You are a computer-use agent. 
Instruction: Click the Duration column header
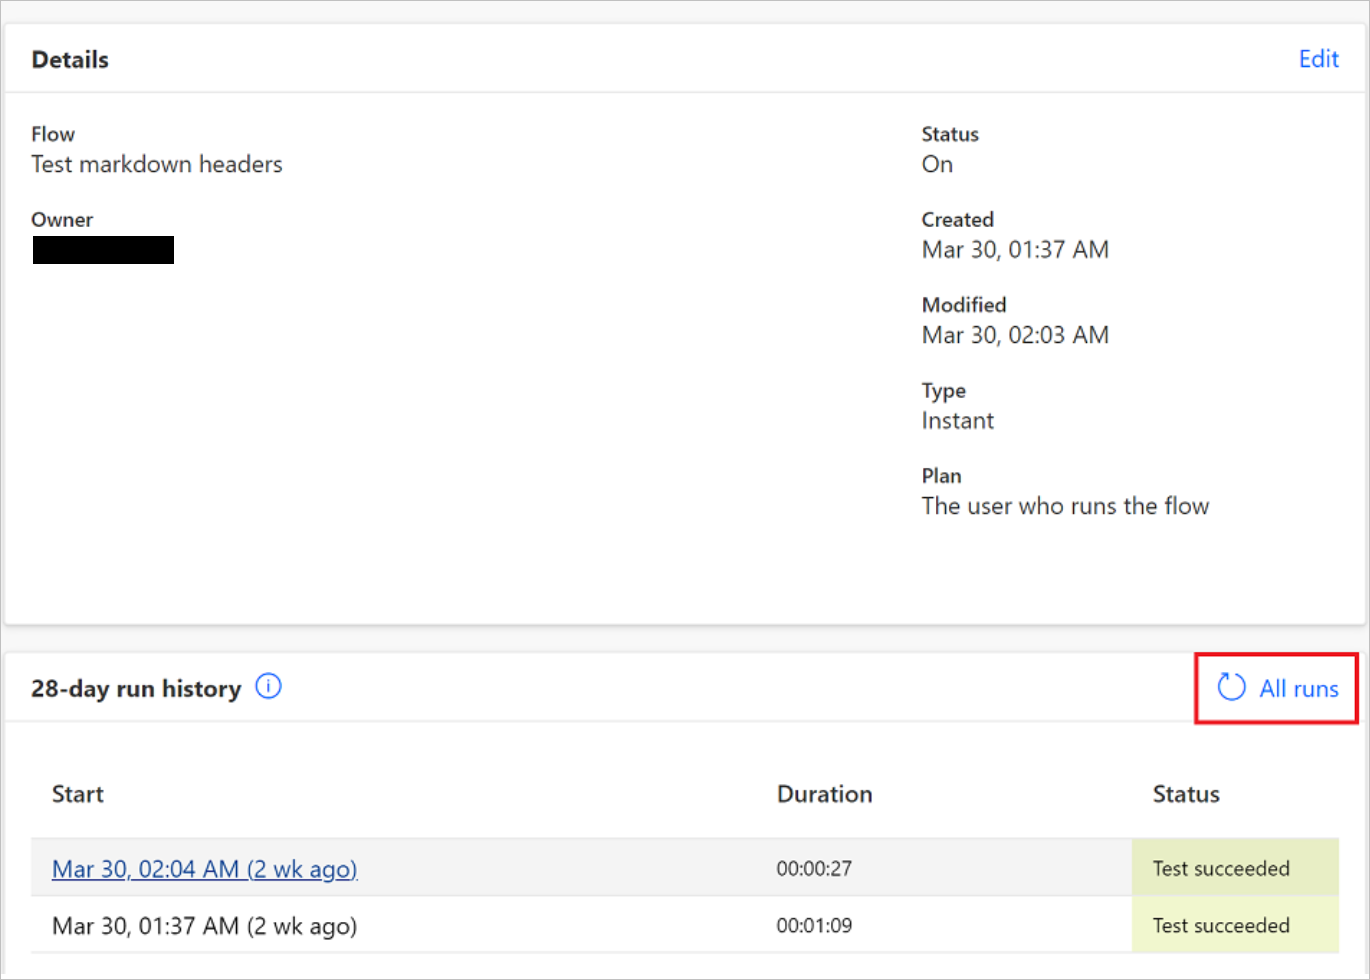tap(824, 794)
